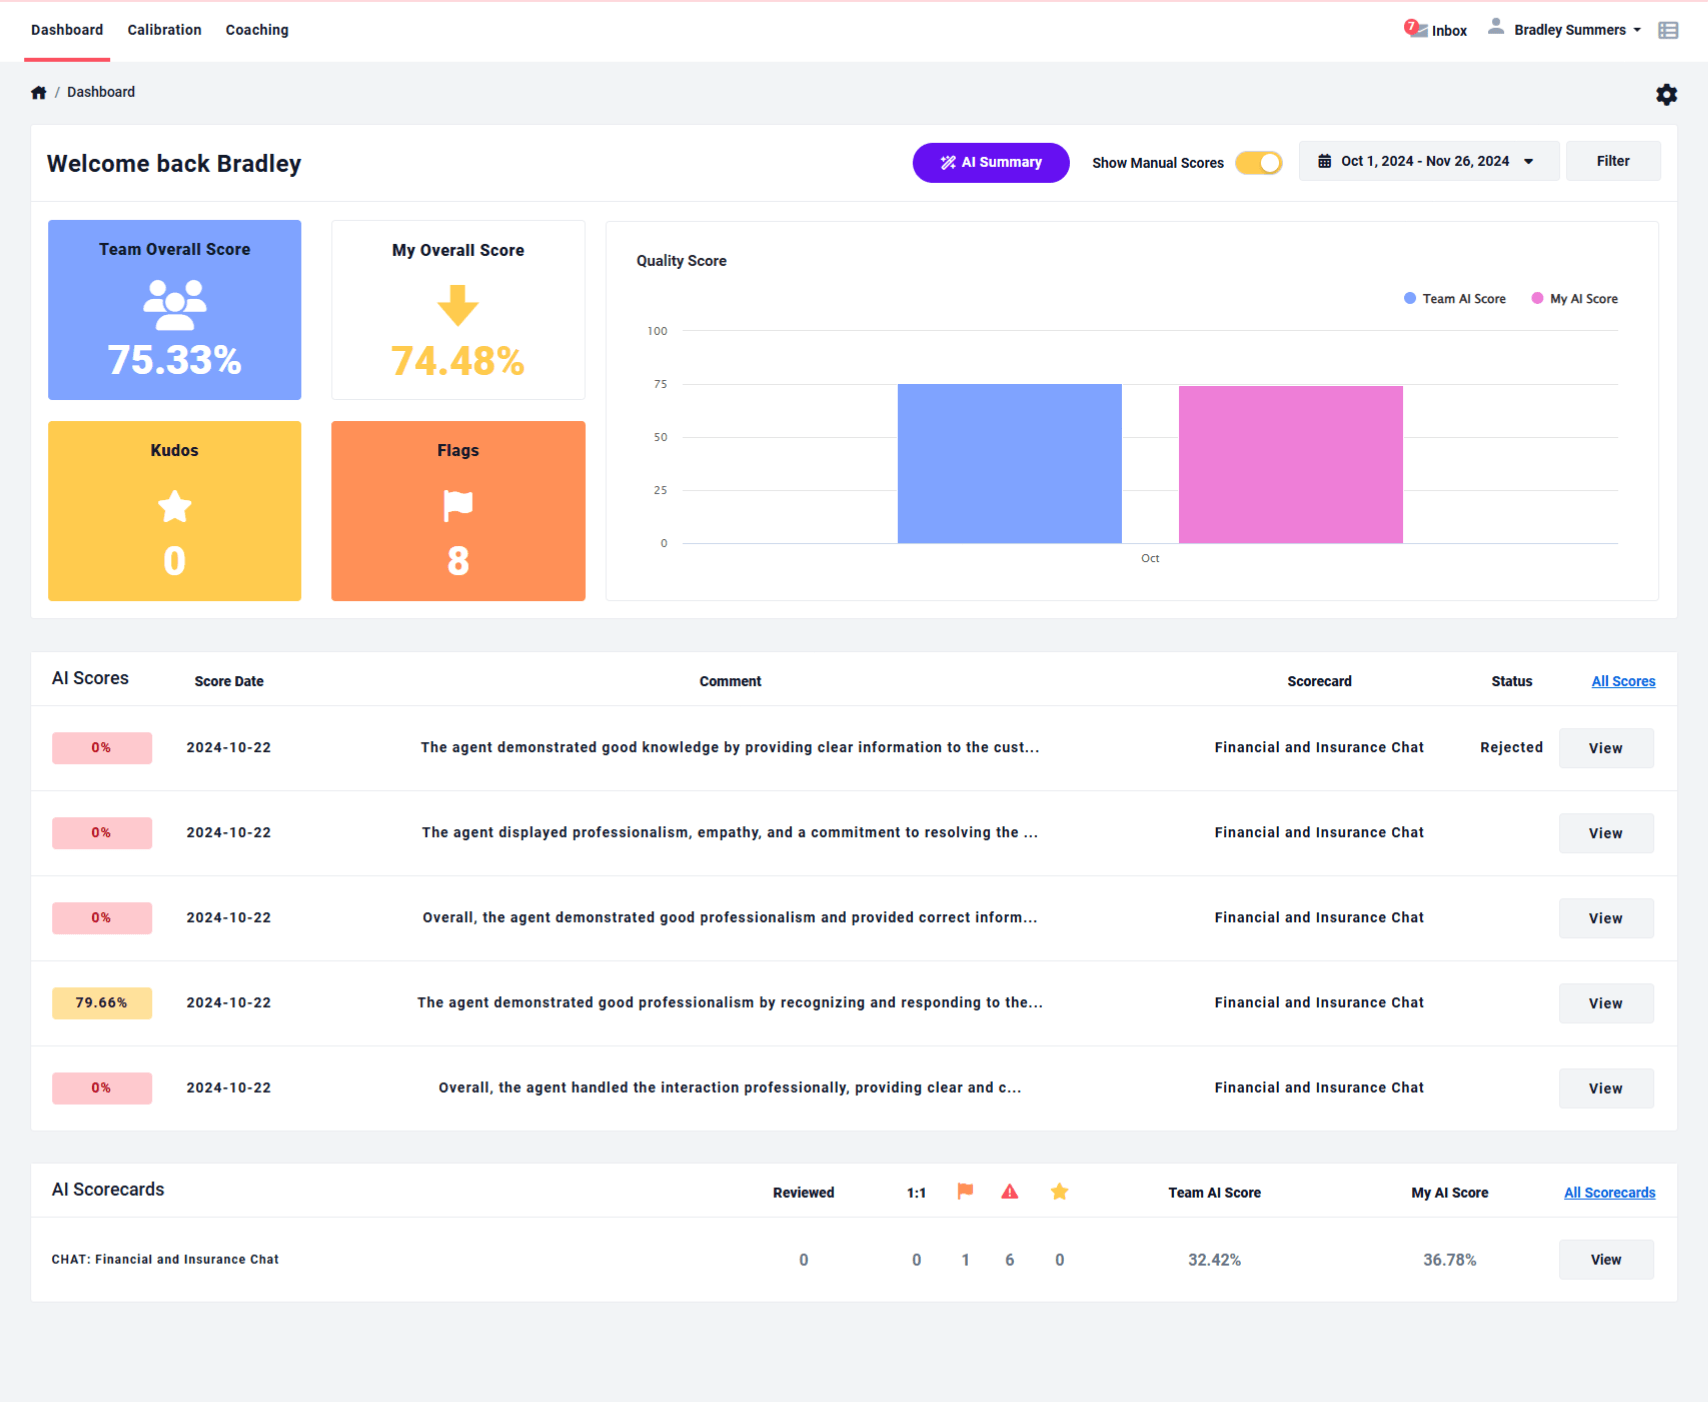View the Rejected score row
The image size is (1708, 1402).
1606,748
